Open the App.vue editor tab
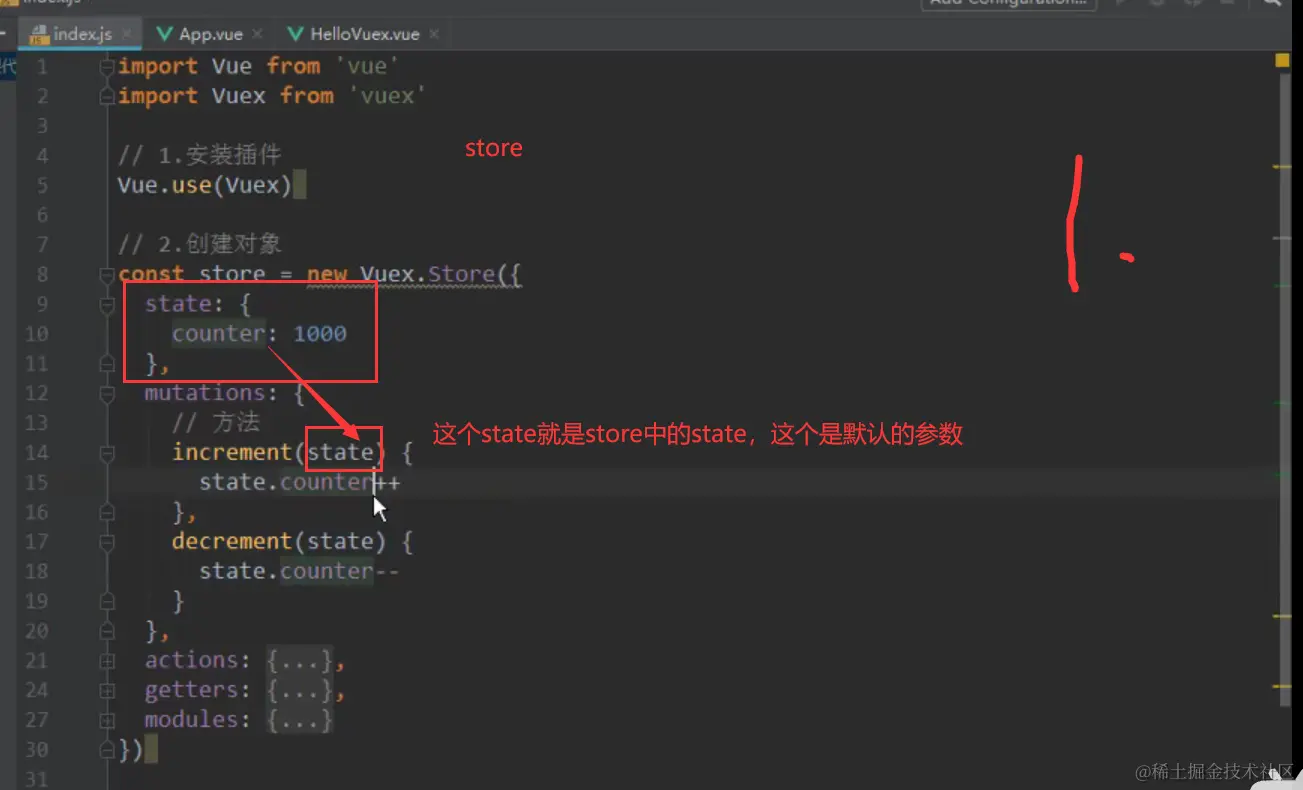 point(210,33)
